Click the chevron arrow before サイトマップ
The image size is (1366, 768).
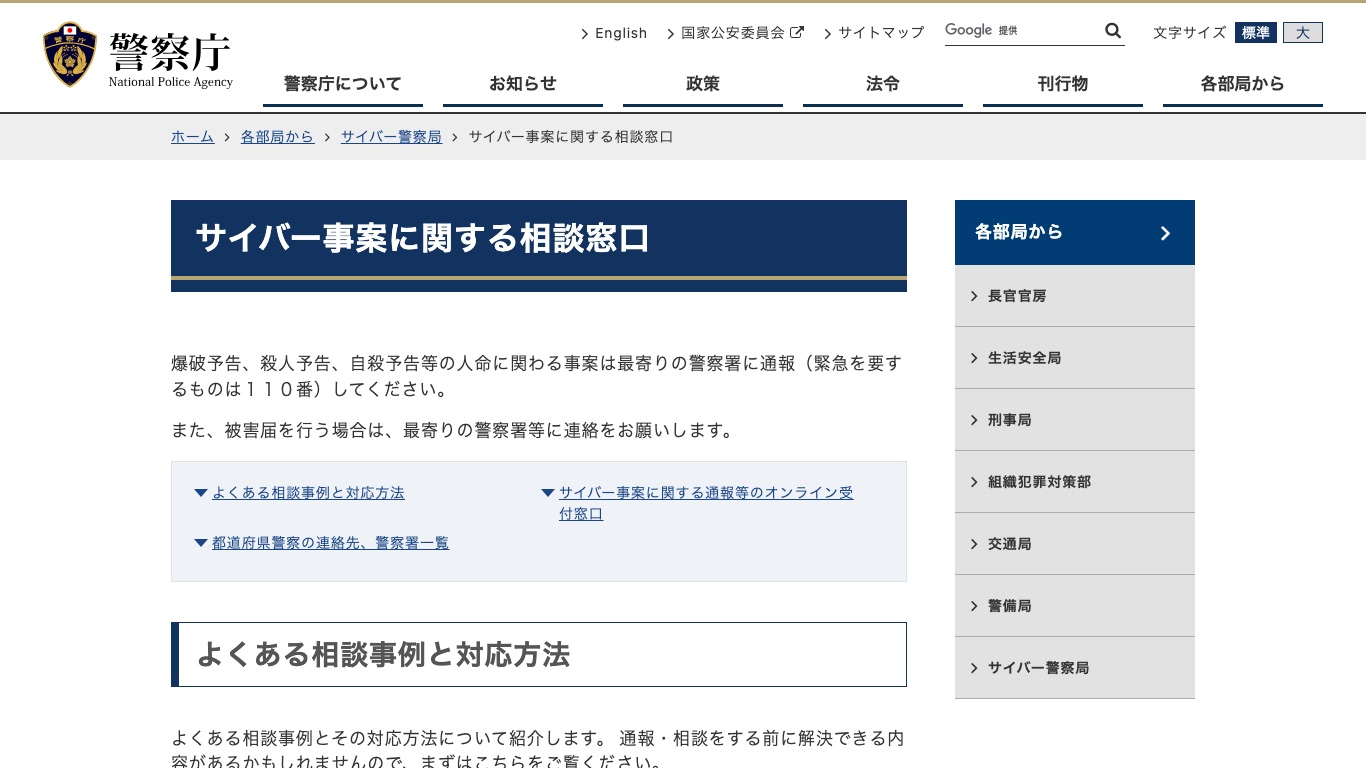point(828,34)
